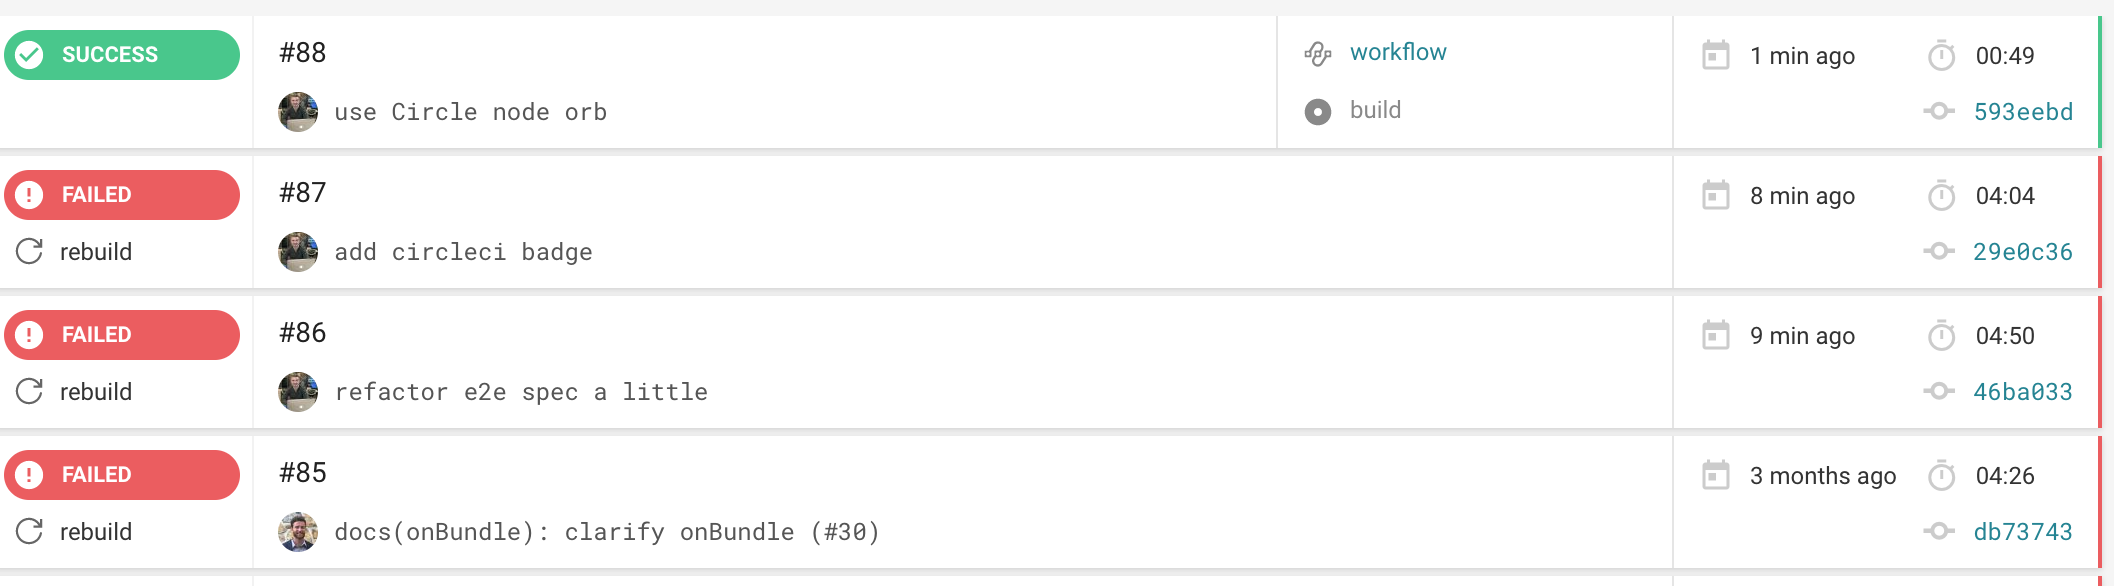This screenshot has width=2114, height=586.
Task: Open commit 593eebd
Action: [2022, 112]
